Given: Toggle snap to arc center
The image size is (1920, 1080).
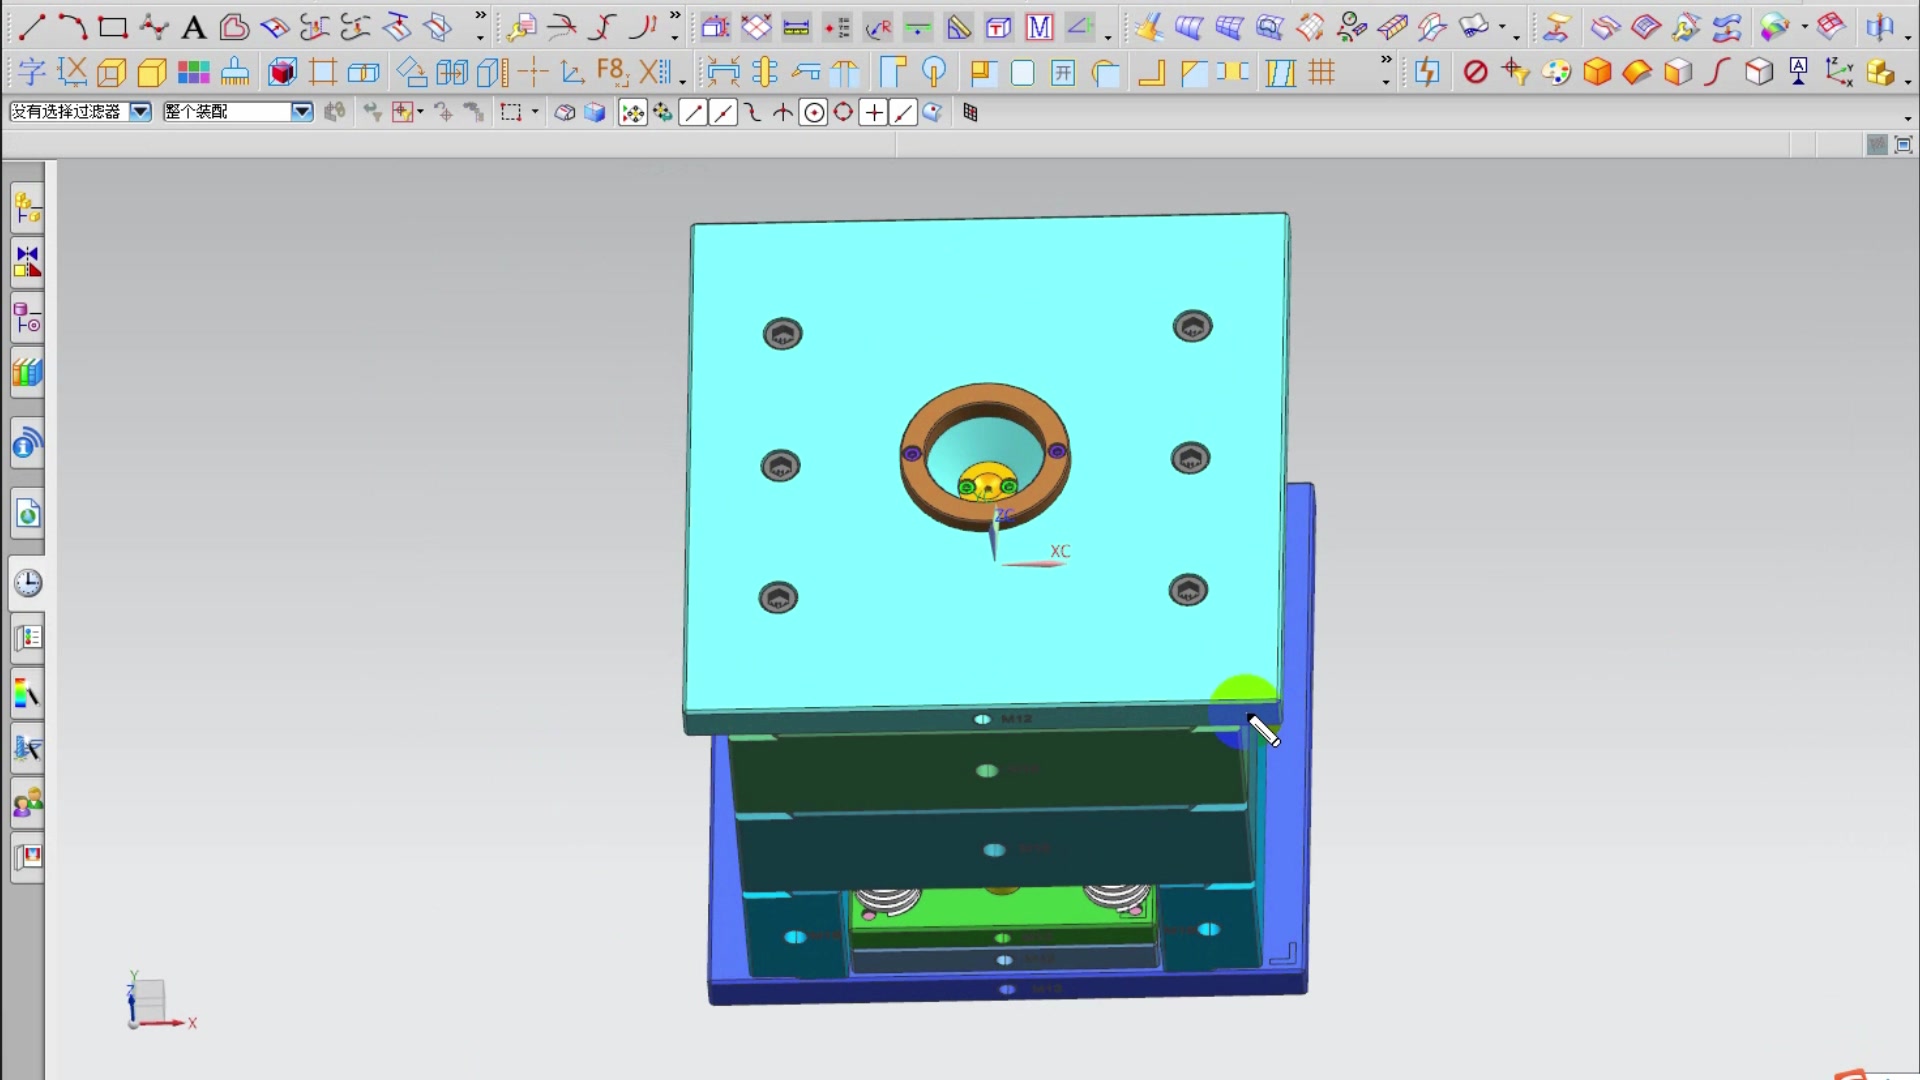Looking at the screenshot, I should click(814, 113).
